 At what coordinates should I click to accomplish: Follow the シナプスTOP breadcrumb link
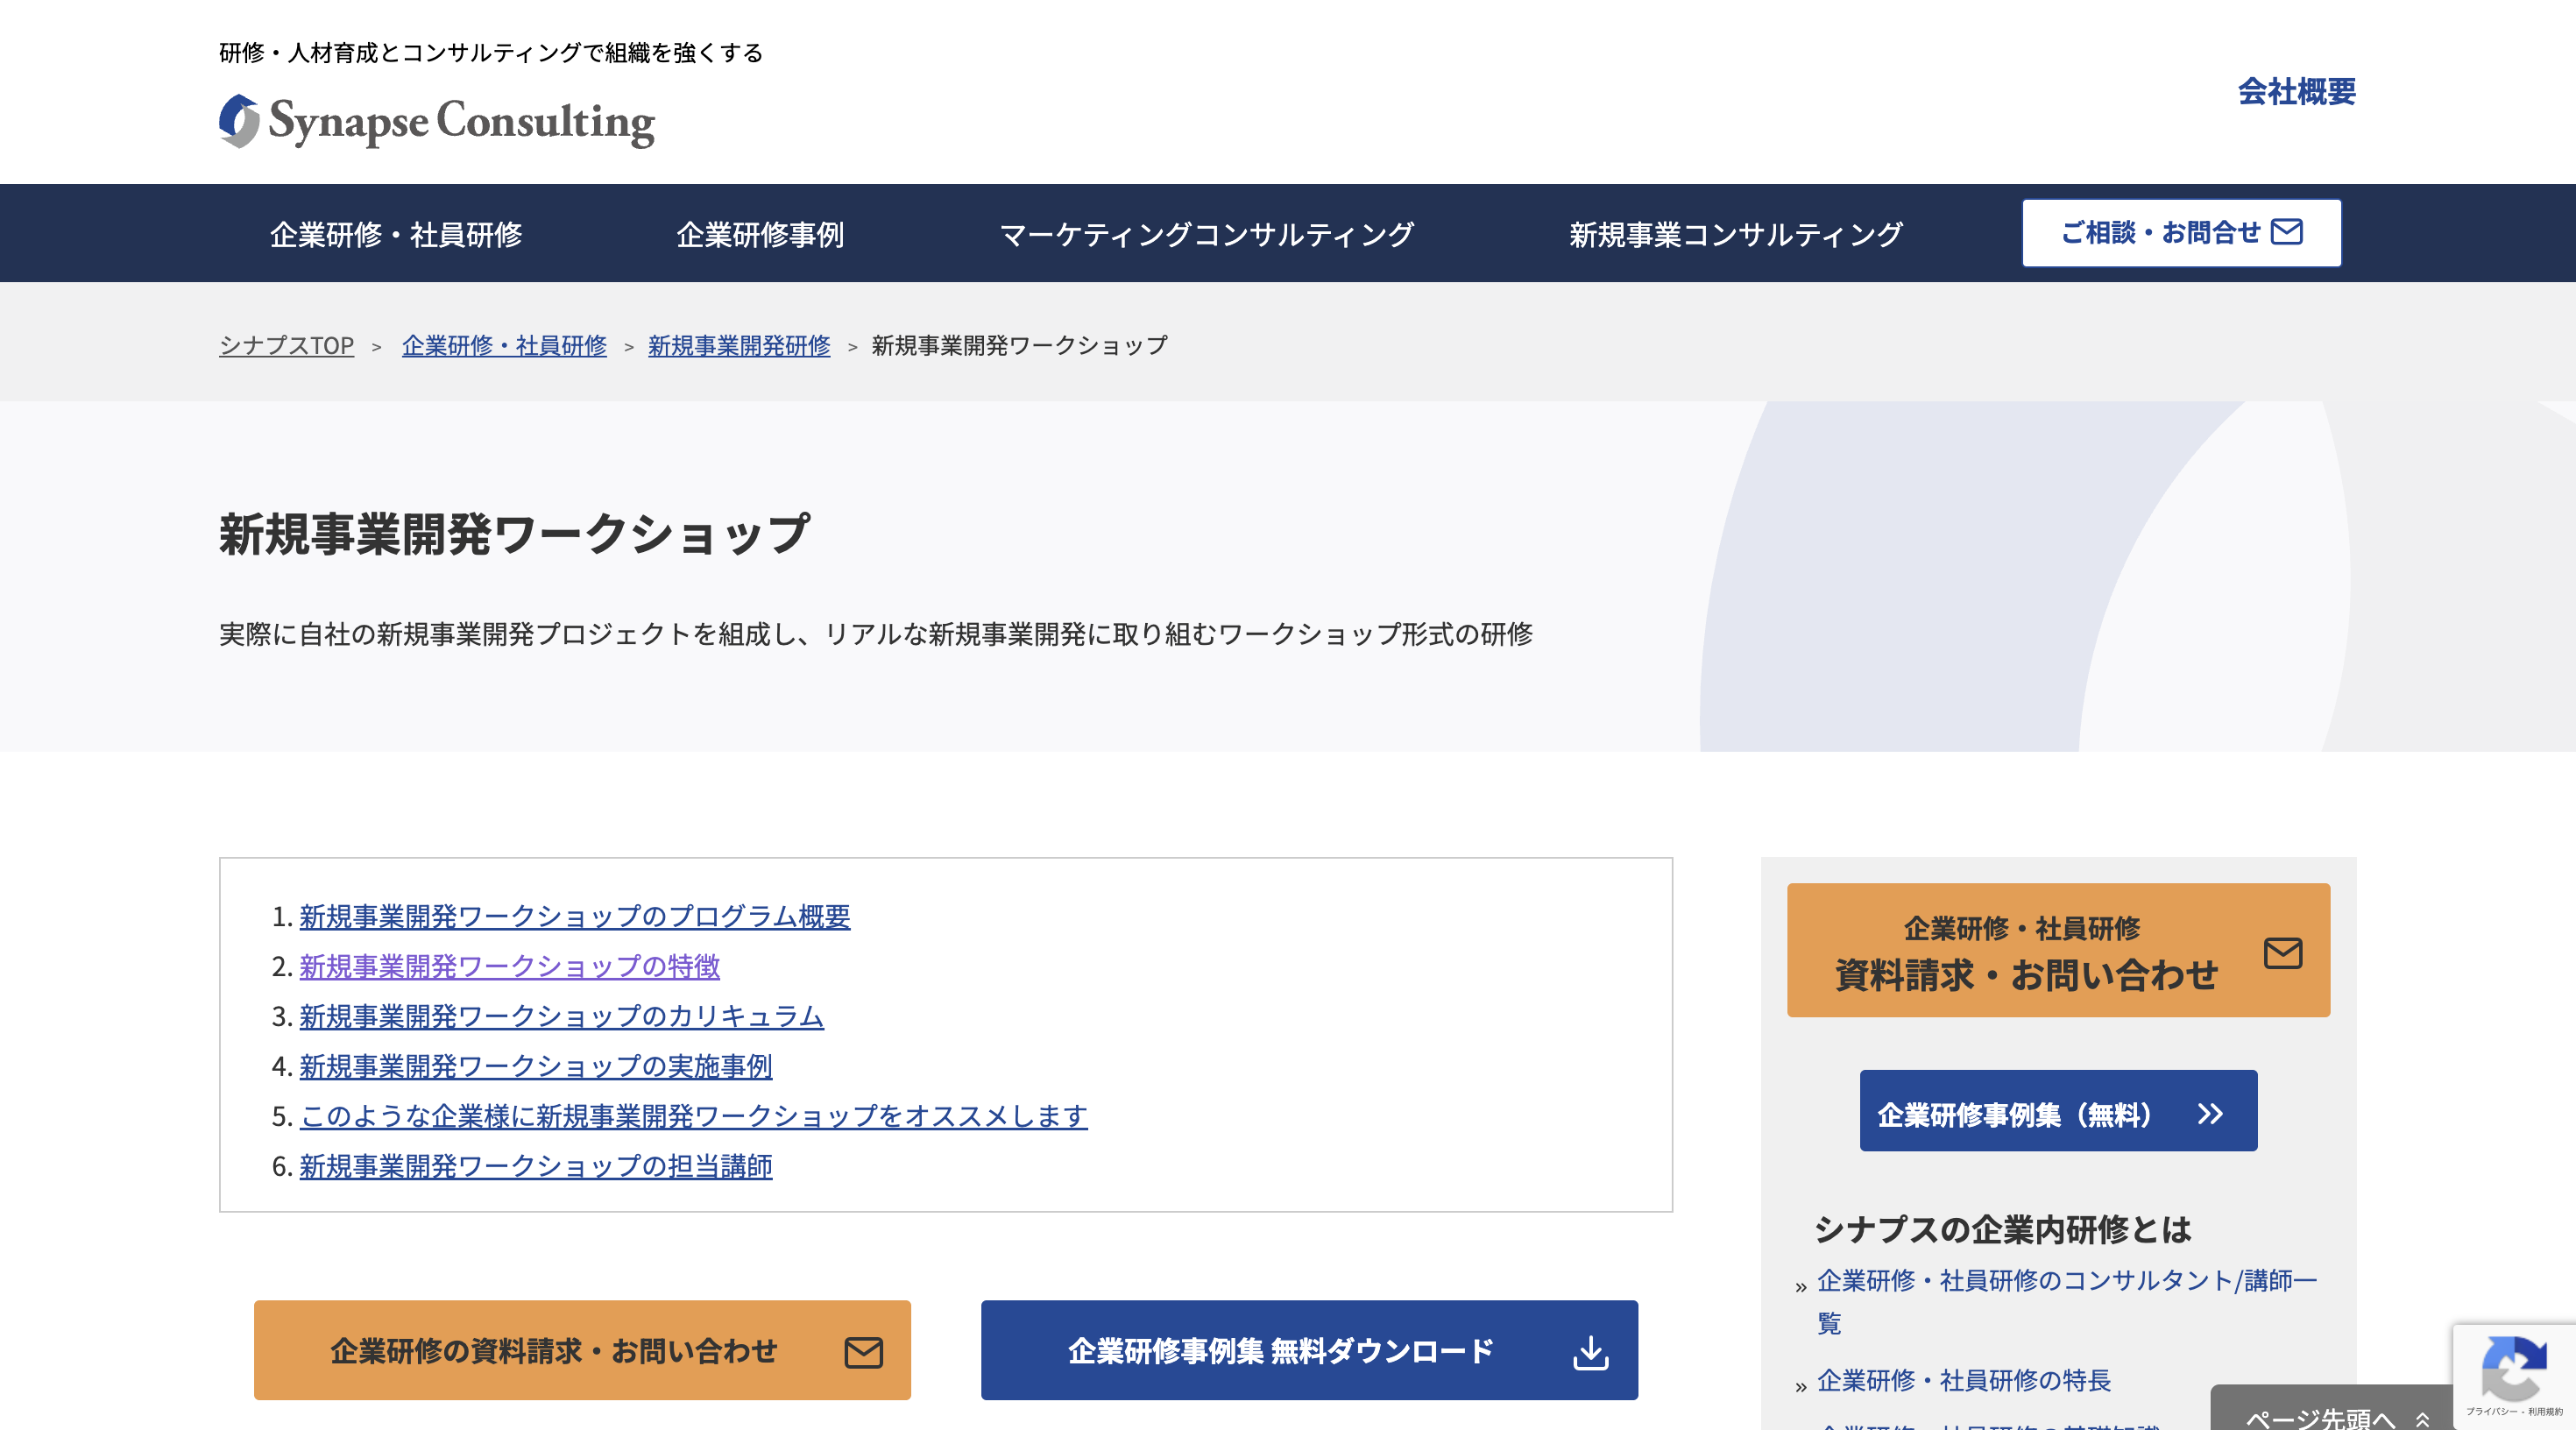coord(286,345)
